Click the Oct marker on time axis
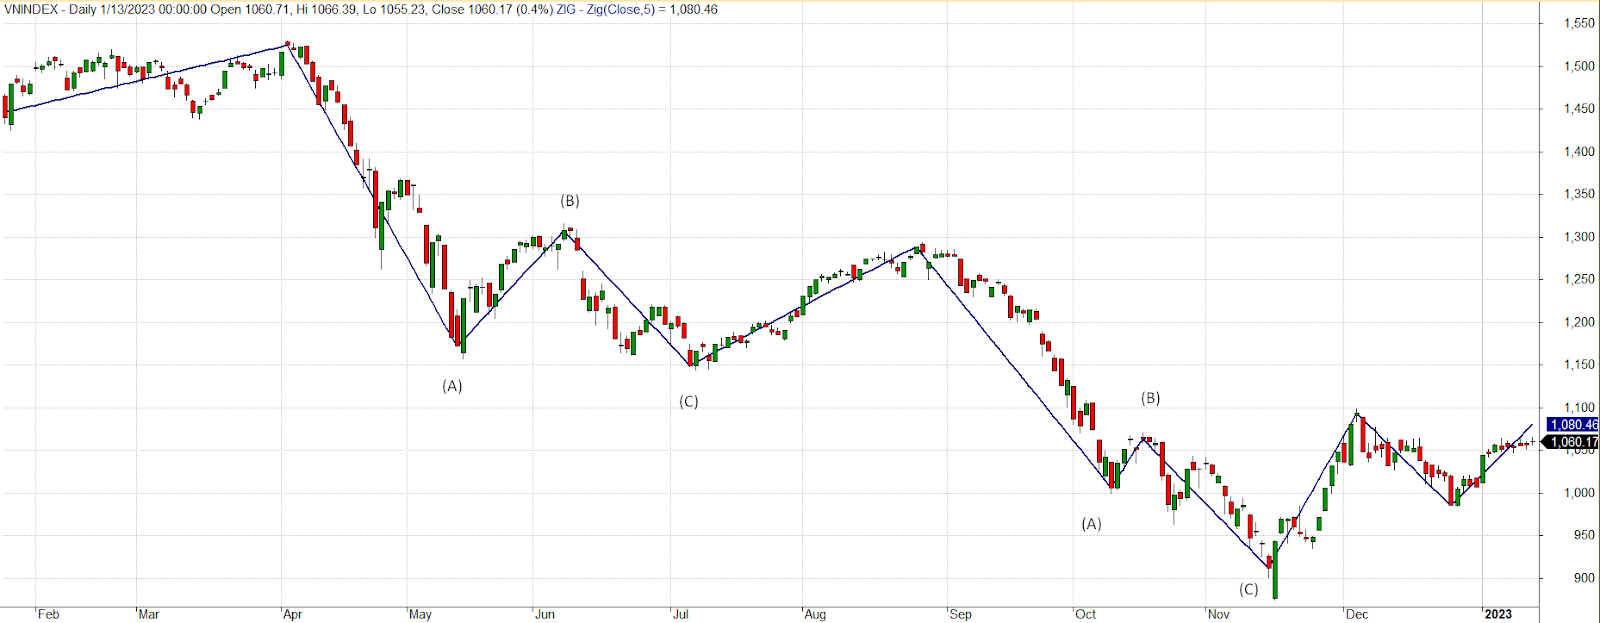Viewport: 1600px width, 623px height. click(1086, 614)
